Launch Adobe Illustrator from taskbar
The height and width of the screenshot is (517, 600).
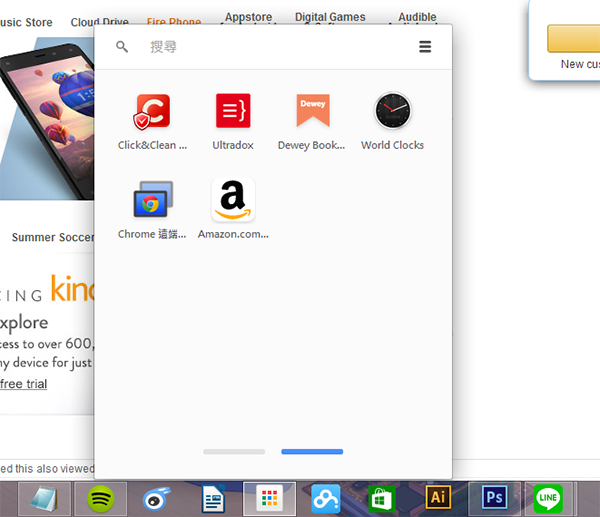438,499
